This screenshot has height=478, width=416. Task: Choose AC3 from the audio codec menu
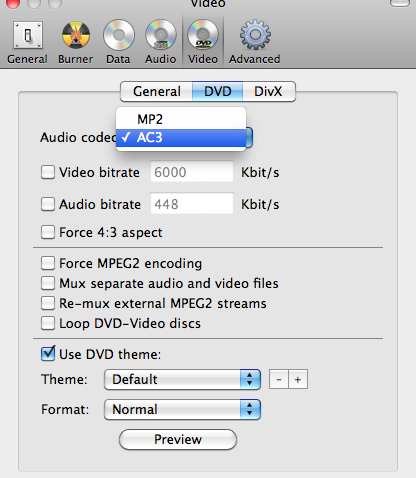pos(181,137)
